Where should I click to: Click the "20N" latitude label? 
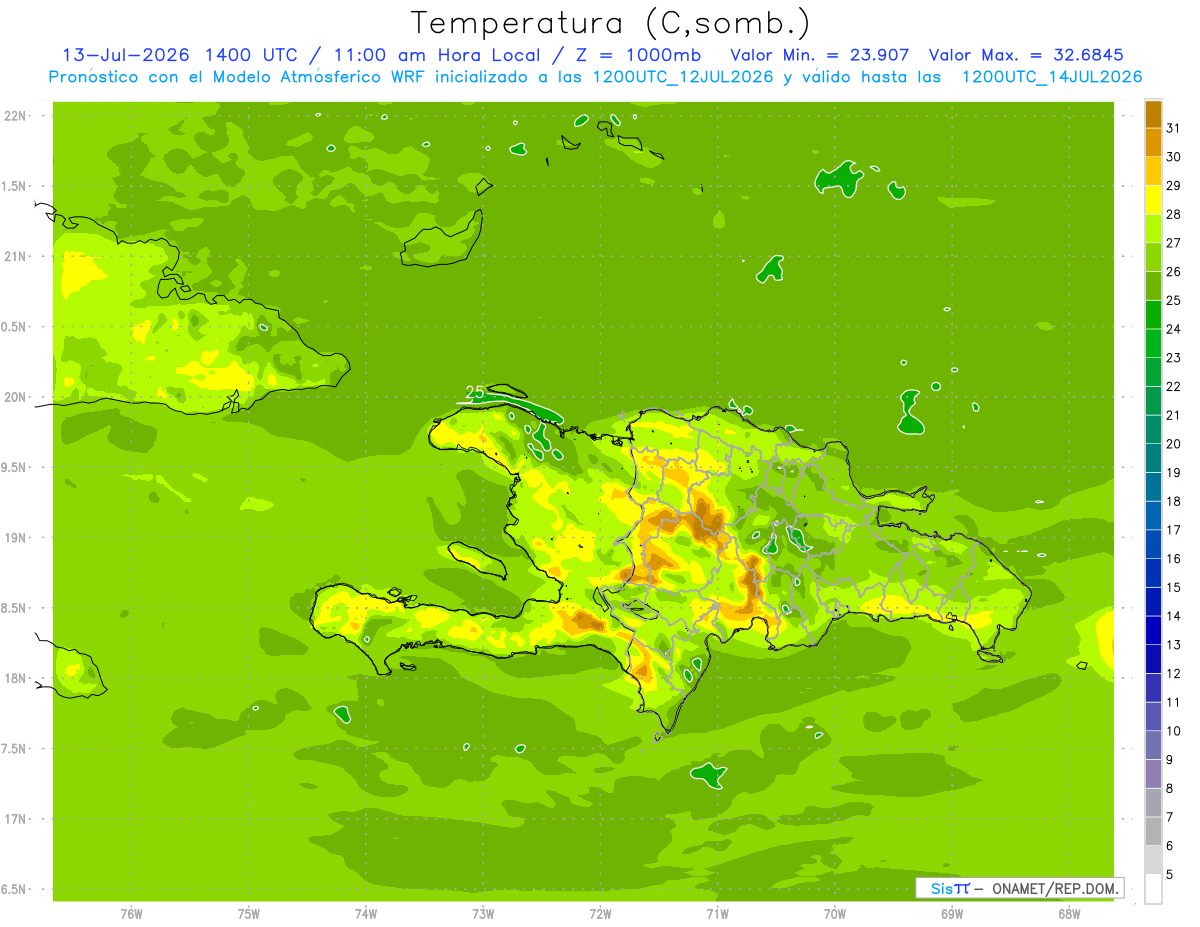[x=15, y=397]
